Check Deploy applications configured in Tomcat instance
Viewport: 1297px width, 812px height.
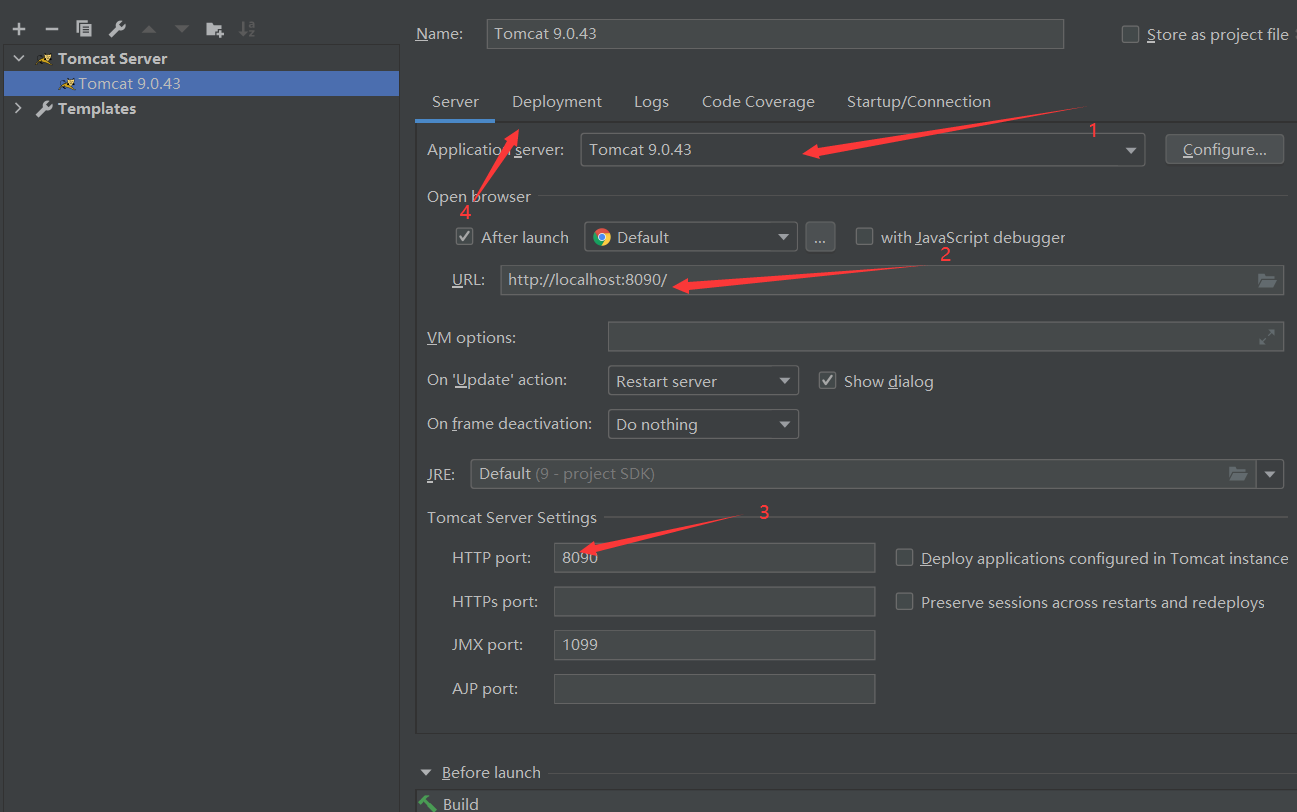tap(904, 558)
